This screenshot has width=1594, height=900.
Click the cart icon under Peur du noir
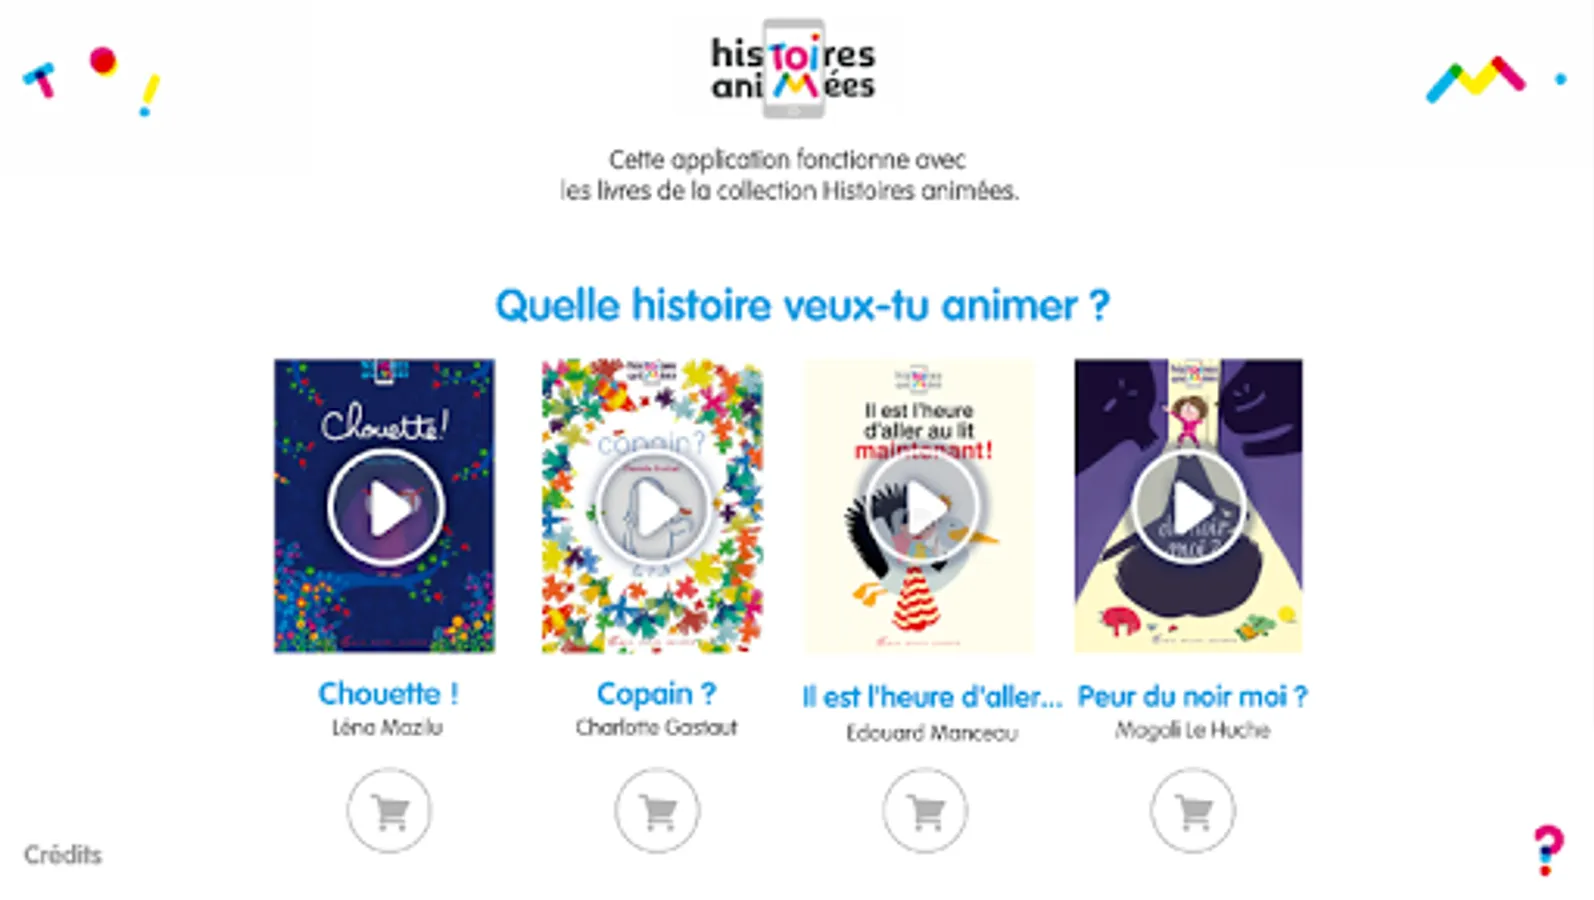pos(1193,811)
